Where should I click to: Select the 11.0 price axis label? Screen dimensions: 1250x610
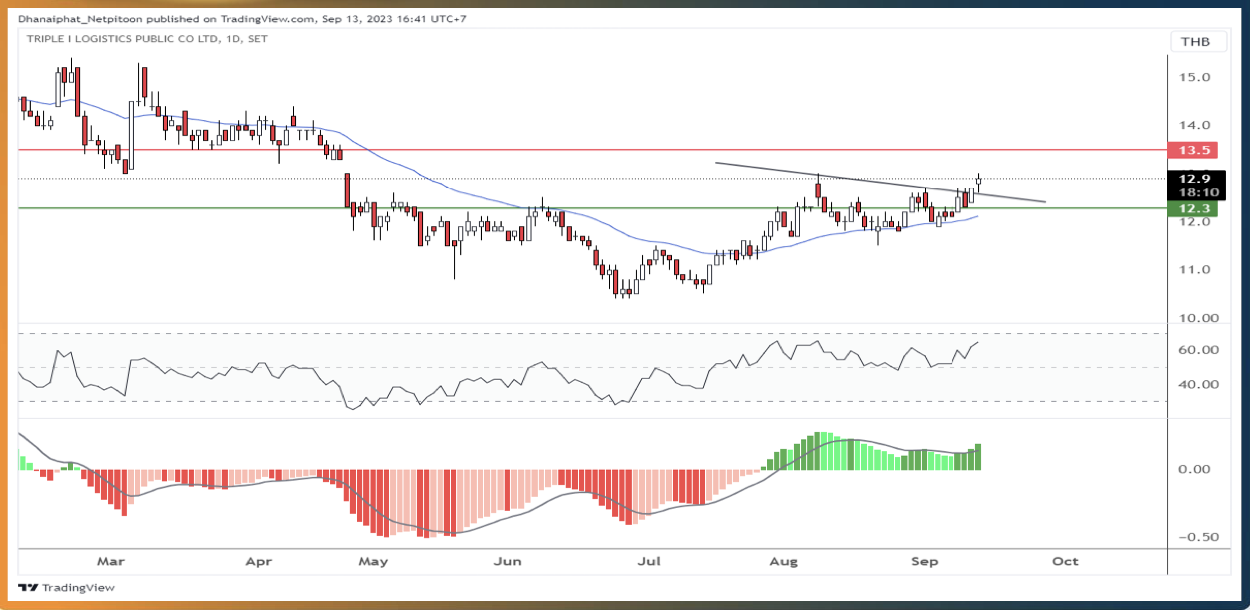1195,270
